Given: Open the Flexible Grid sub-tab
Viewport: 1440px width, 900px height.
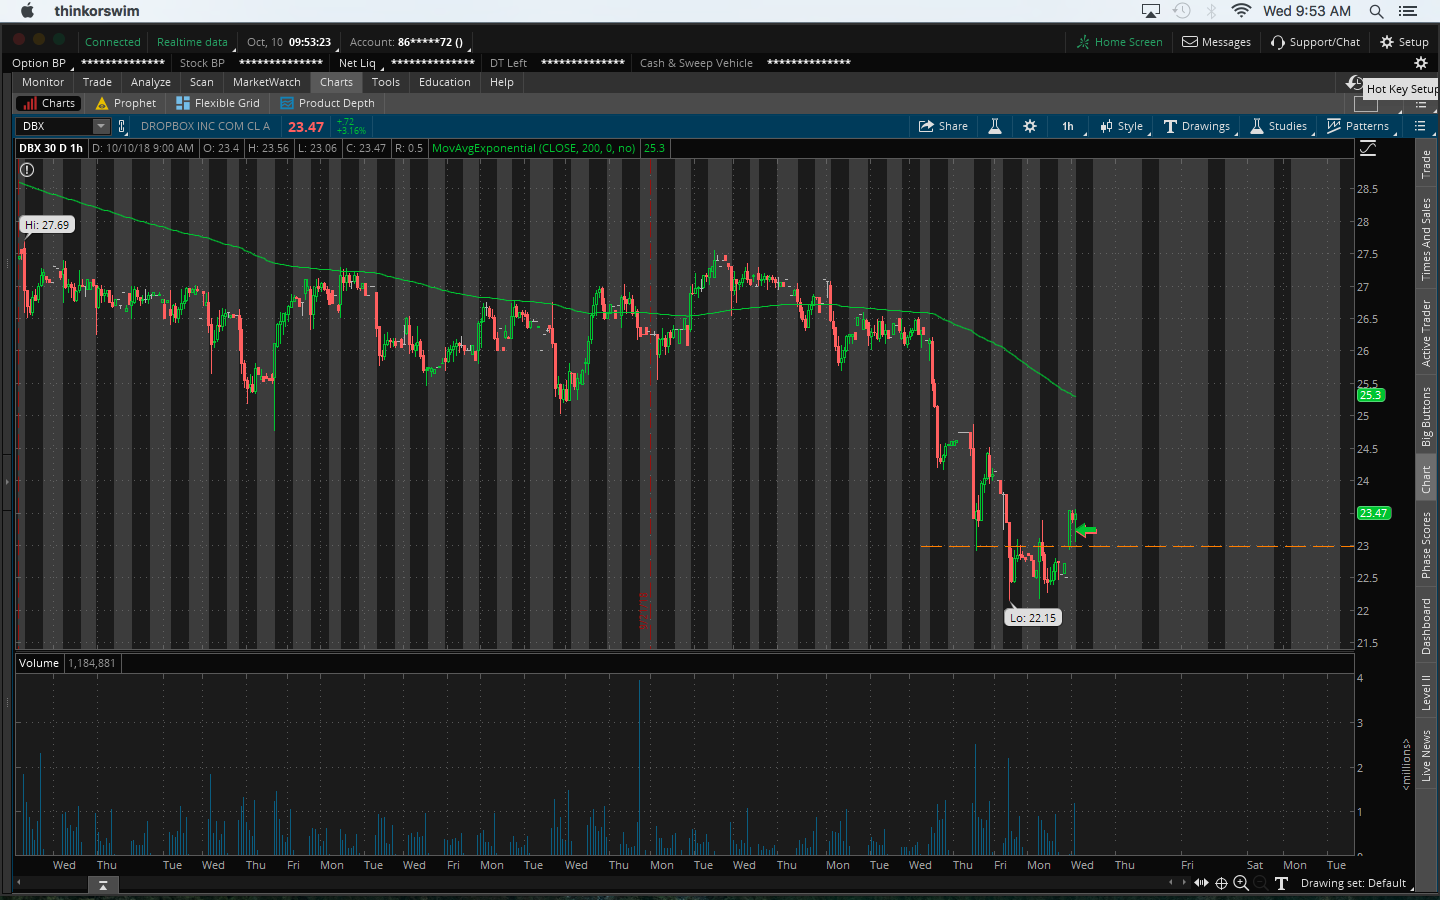Looking at the screenshot, I should click(x=218, y=103).
